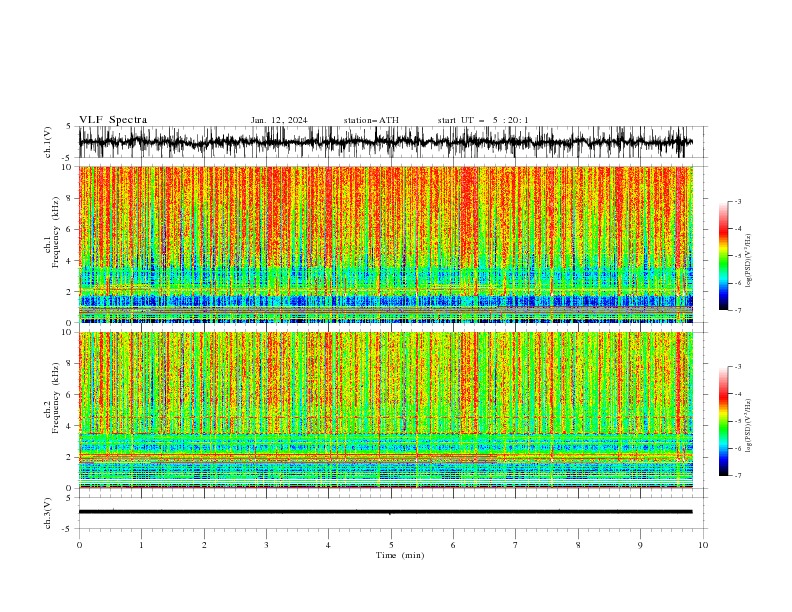Click the "station=ATH" header label
This screenshot has height=612, width=792.
point(371,120)
